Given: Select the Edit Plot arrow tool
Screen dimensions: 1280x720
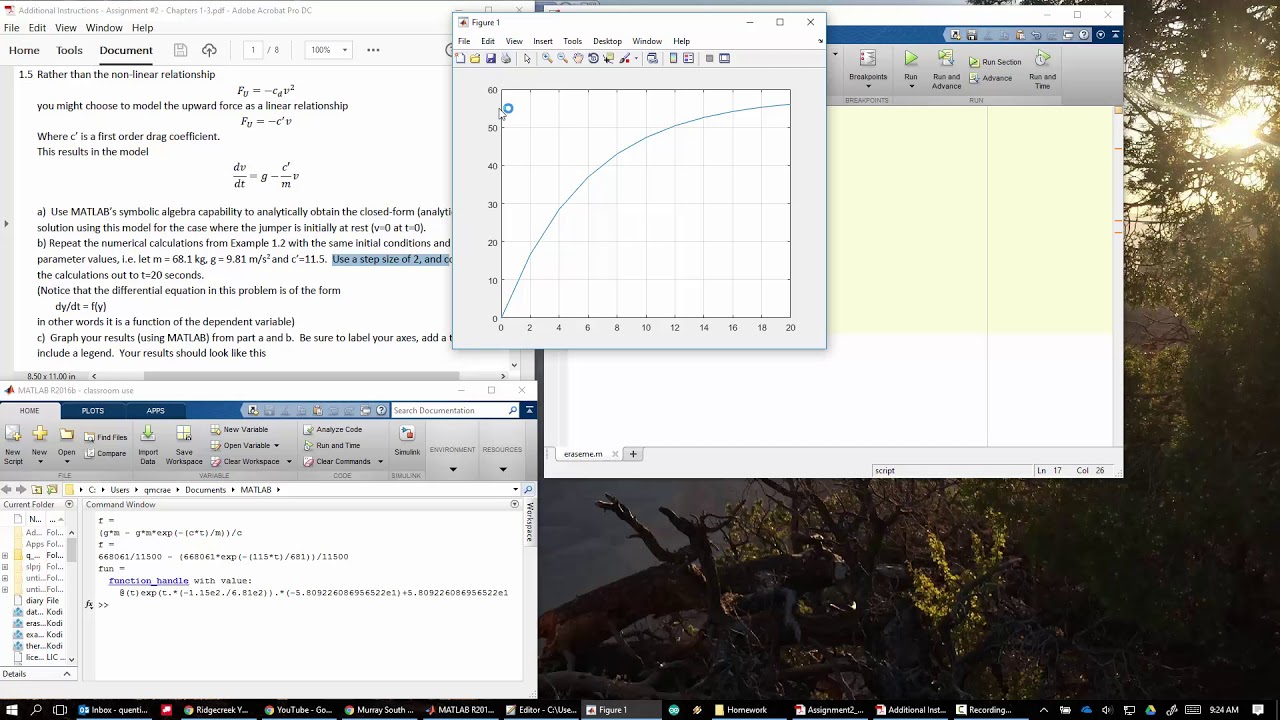Looking at the screenshot, I should 527,58.
